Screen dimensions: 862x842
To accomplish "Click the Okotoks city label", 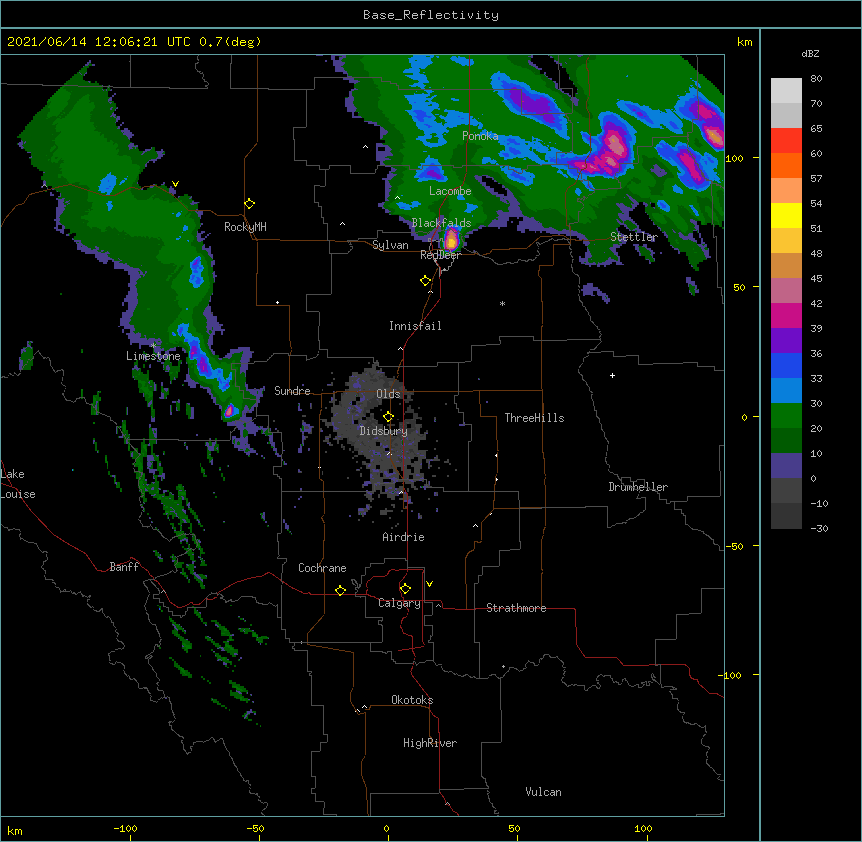I will point(412,700).
